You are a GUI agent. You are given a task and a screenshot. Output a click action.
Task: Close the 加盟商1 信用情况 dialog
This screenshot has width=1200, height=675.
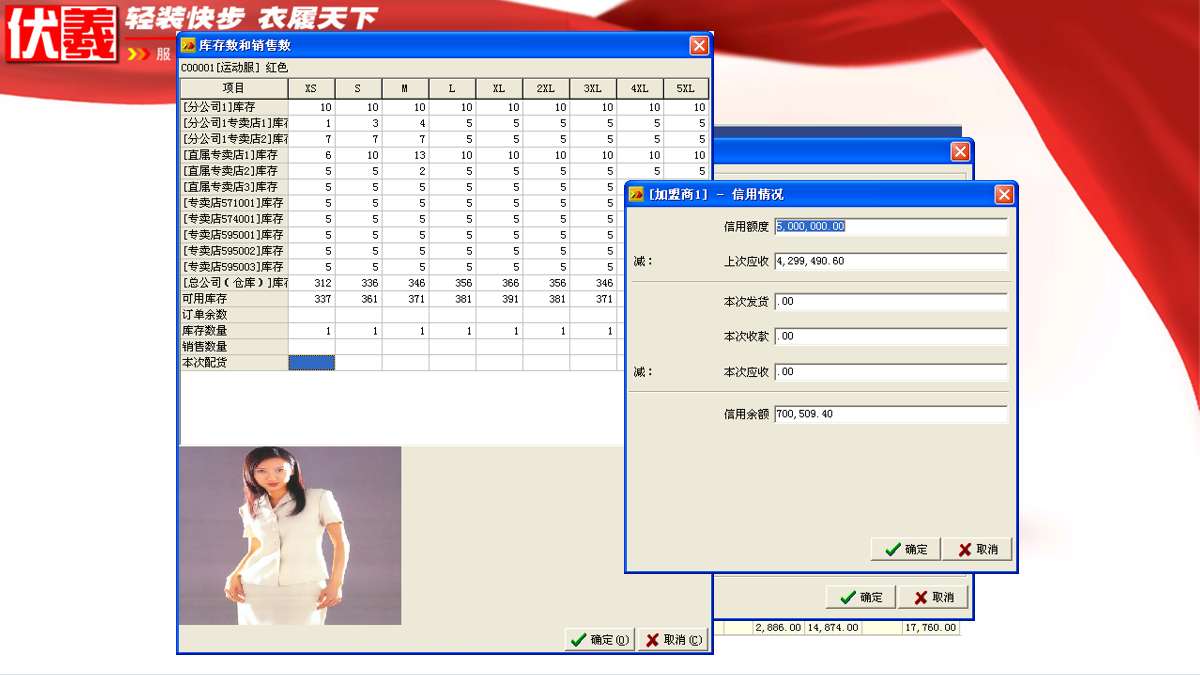pos(1004,195)
